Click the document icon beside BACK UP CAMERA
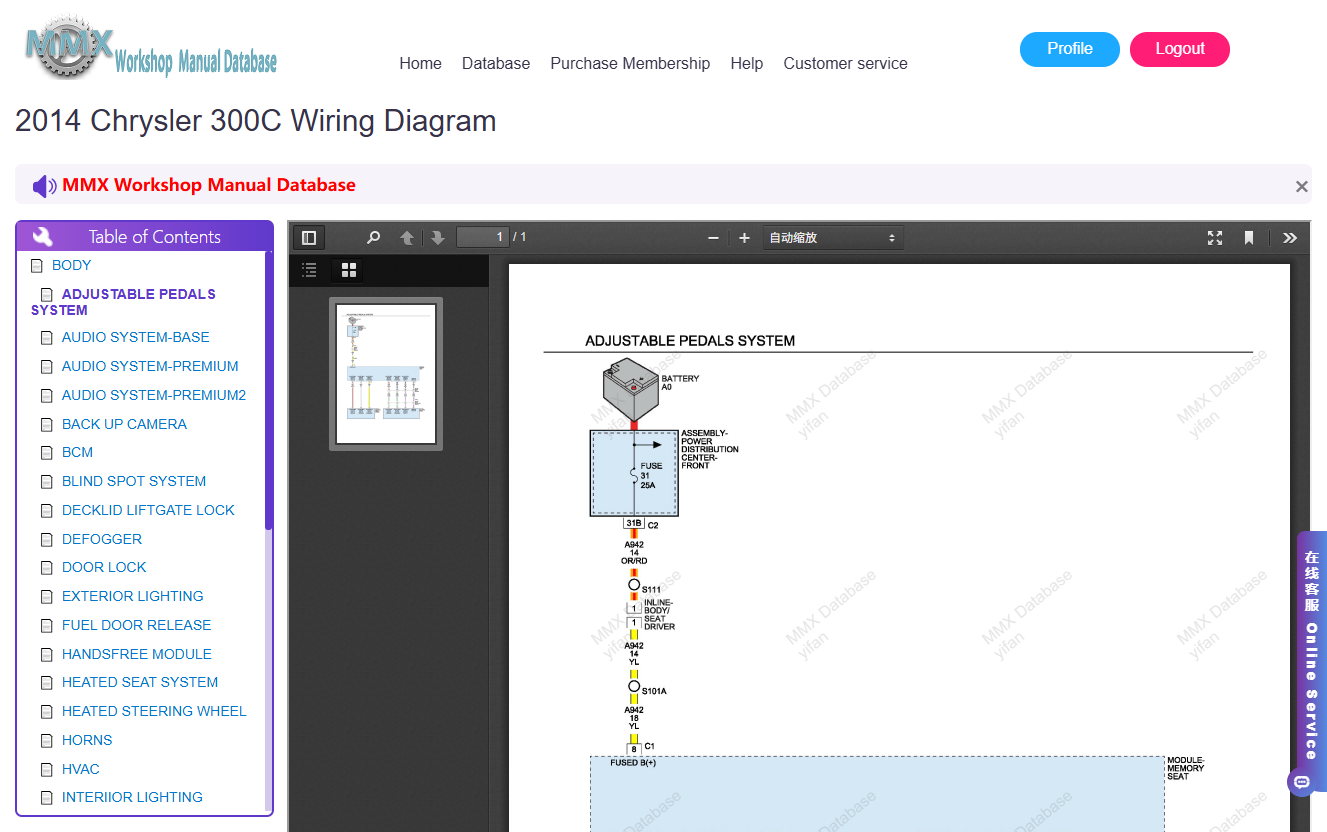The height and width of the screenshot is (832, 1327). (46, 425)
